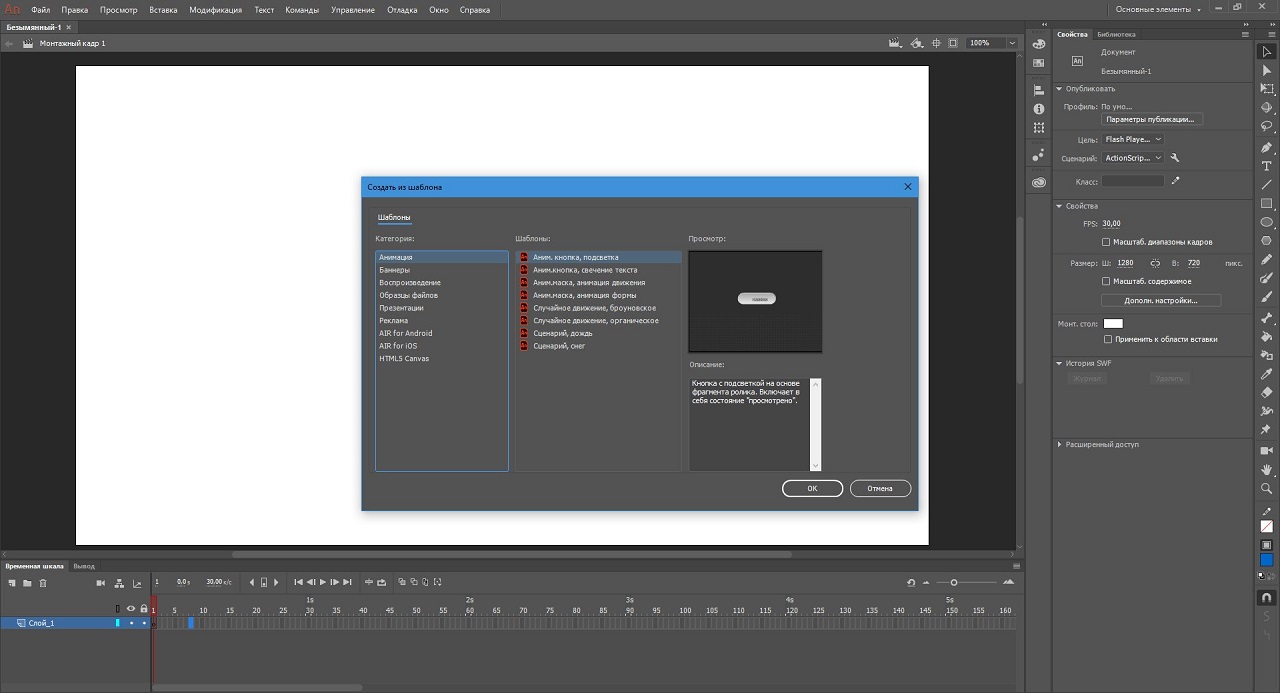The image size is (1280, 693).
Task: Check the 'Масштаб. содержимое' checkbox
Action: (1105, 281)
